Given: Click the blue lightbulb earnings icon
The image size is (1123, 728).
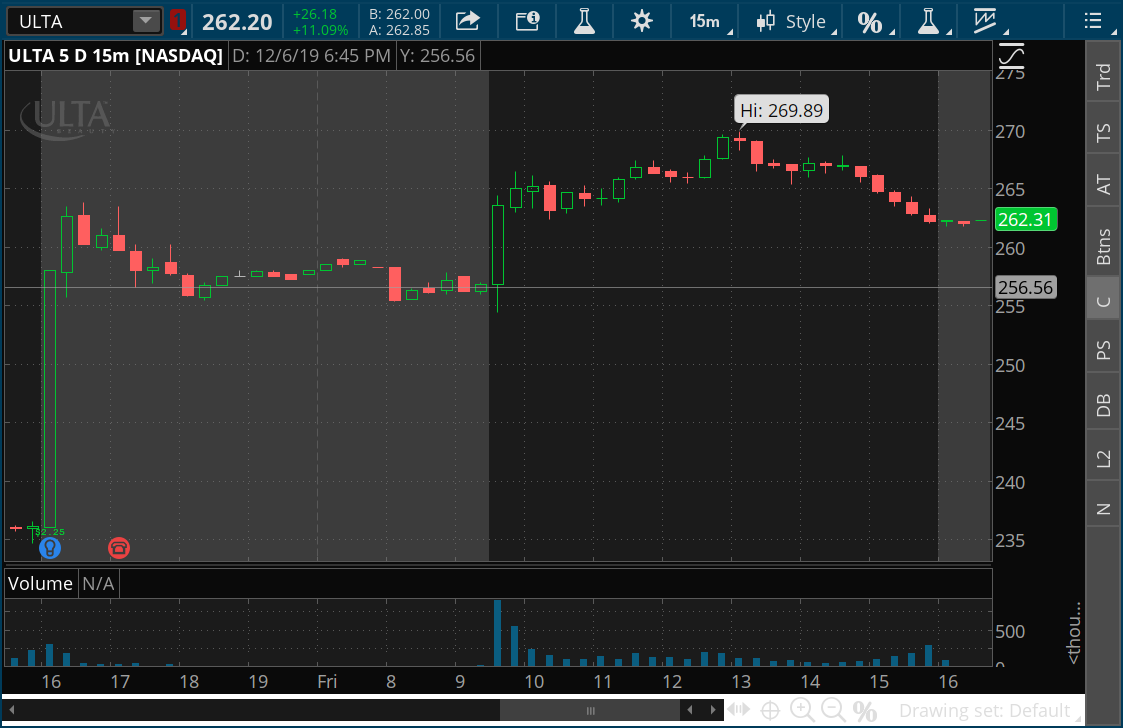Looking at the screenshot, I should (x=49, y=548).
